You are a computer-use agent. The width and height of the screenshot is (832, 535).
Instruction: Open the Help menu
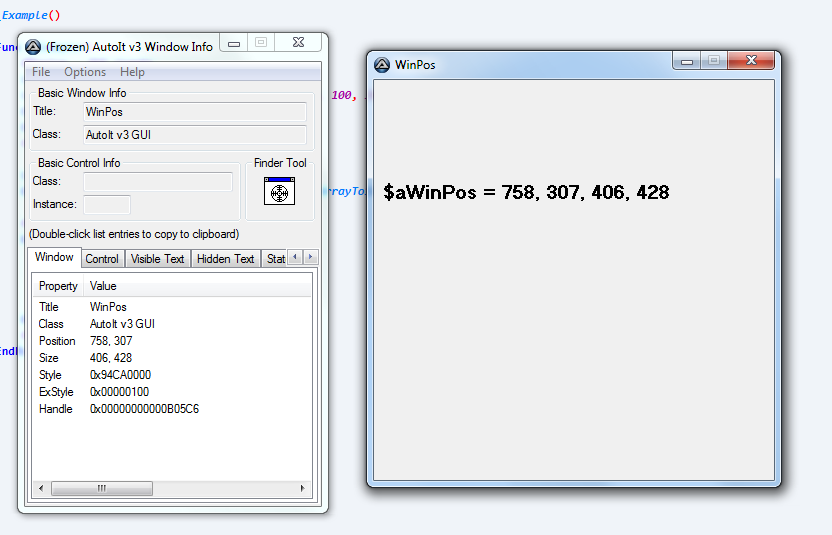132,72
